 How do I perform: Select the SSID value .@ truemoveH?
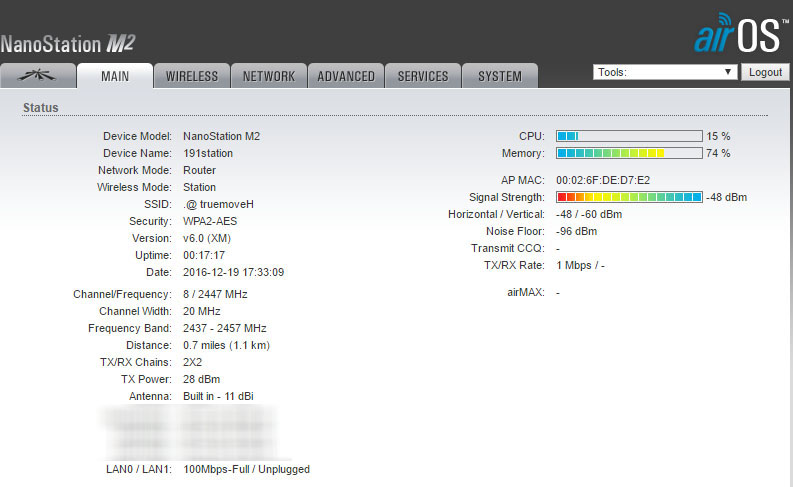(218, 204)
